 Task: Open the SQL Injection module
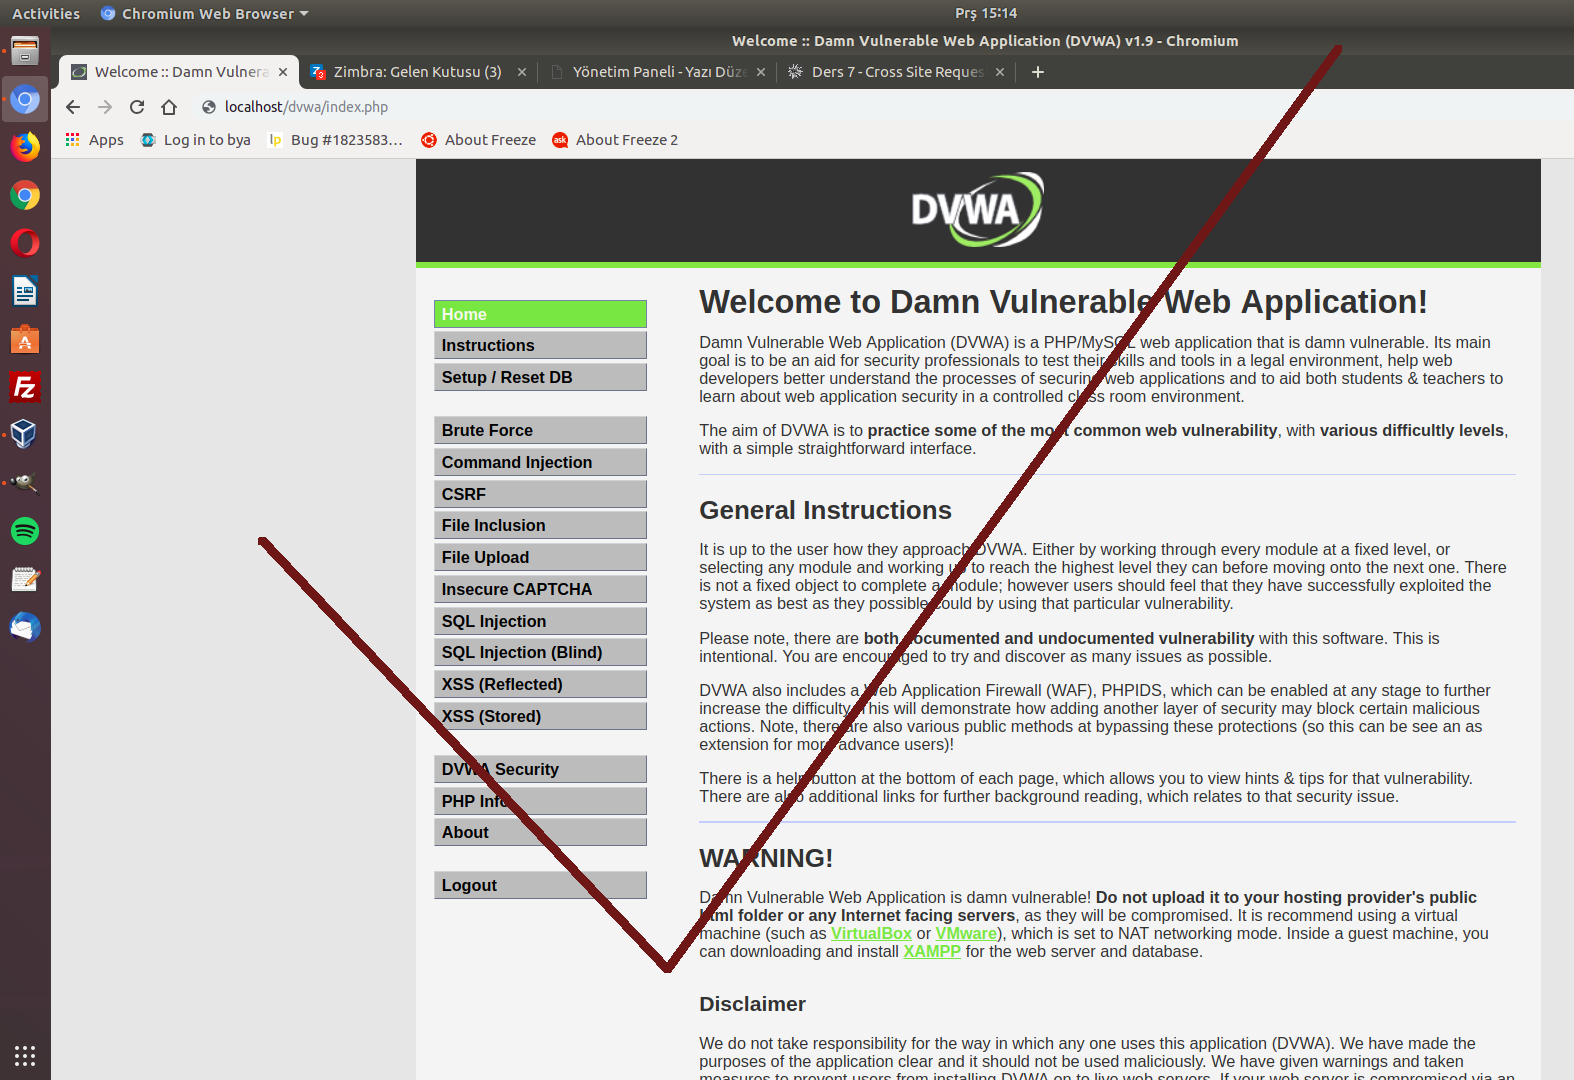click(540, 621)
